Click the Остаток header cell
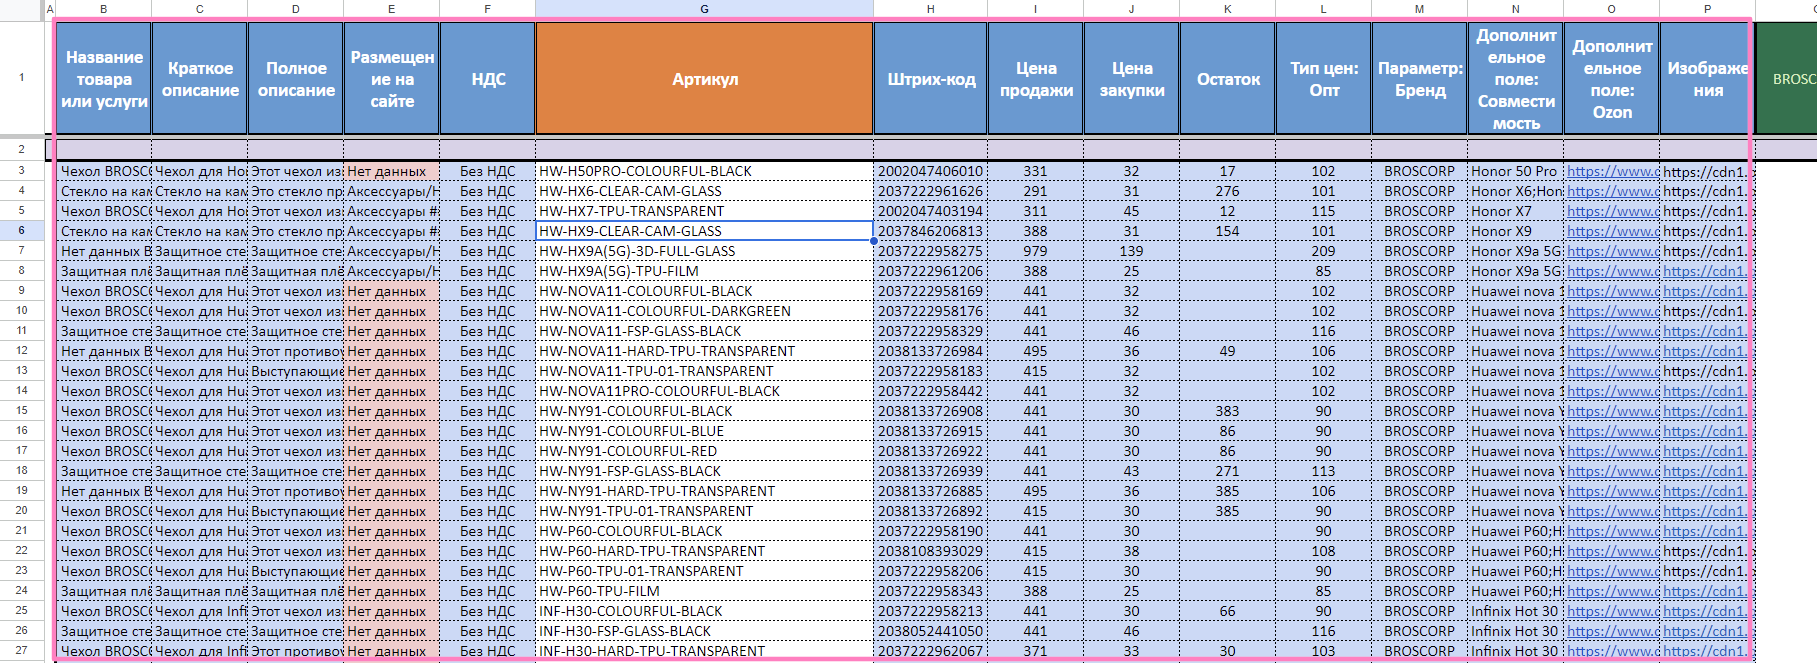1817x663 pixels. point(1227,79)
